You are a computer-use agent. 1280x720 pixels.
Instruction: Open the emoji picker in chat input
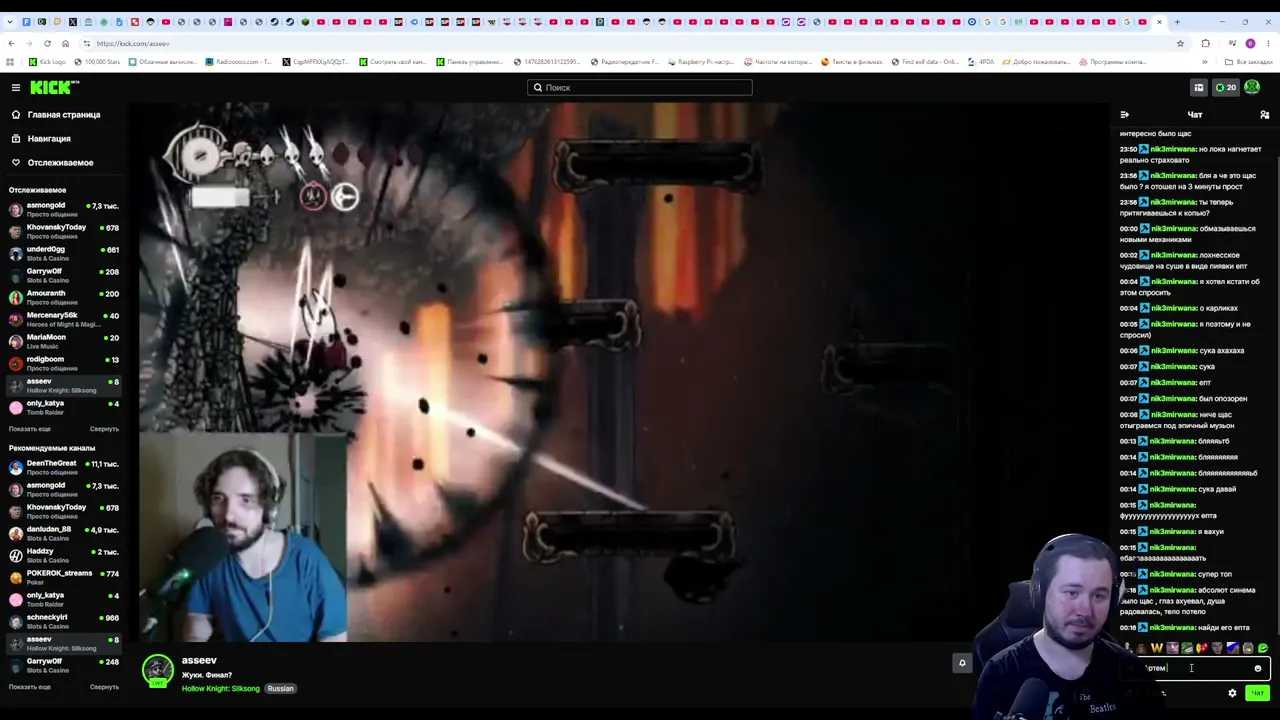1258,668
